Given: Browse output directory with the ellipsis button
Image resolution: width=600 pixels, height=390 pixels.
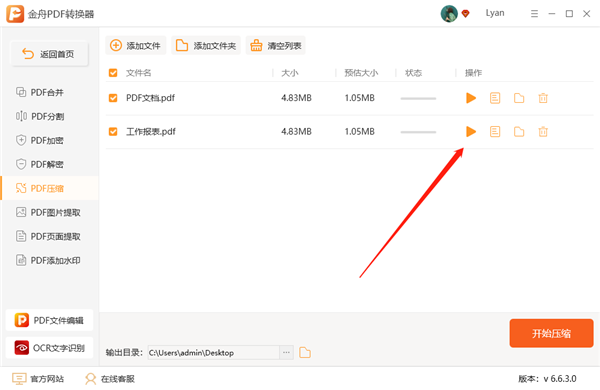Looking at the screenshot, I should tap(286, 352).
